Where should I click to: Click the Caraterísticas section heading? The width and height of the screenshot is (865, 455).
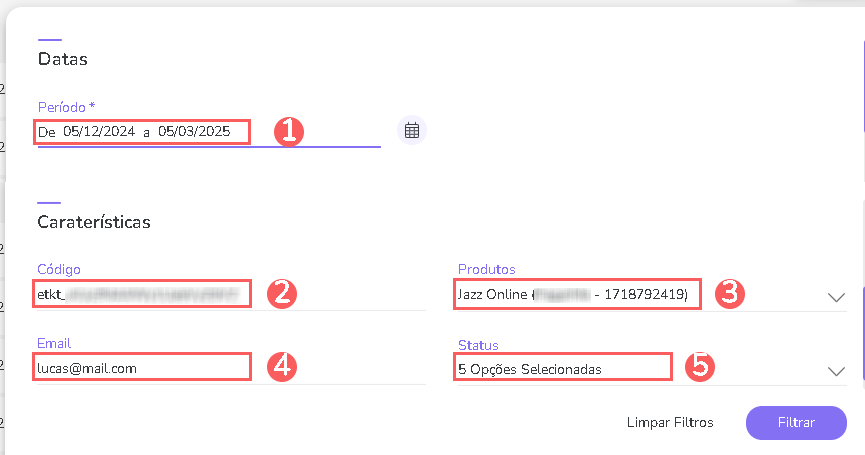[x=94, y=222]
